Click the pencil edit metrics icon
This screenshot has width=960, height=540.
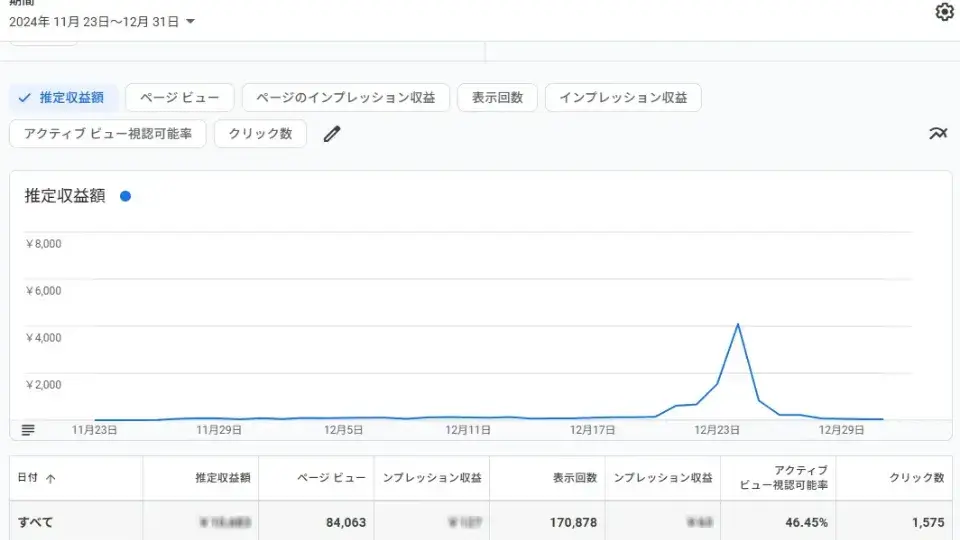point(332,133)
